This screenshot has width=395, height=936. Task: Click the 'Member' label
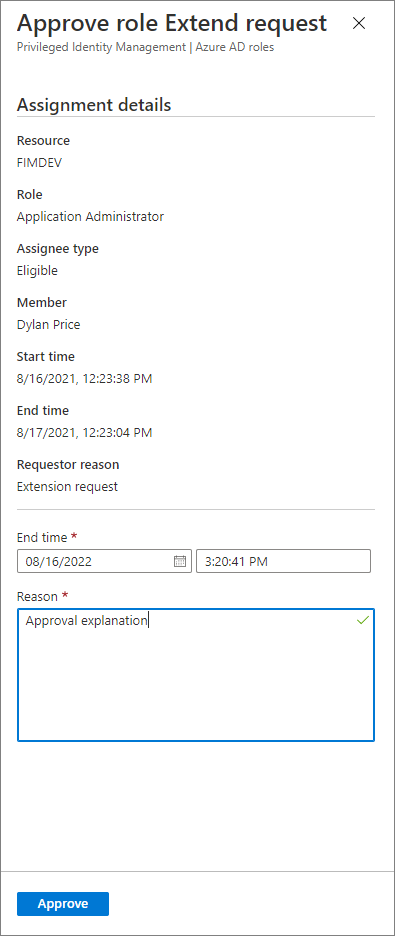tap(42, 303)
